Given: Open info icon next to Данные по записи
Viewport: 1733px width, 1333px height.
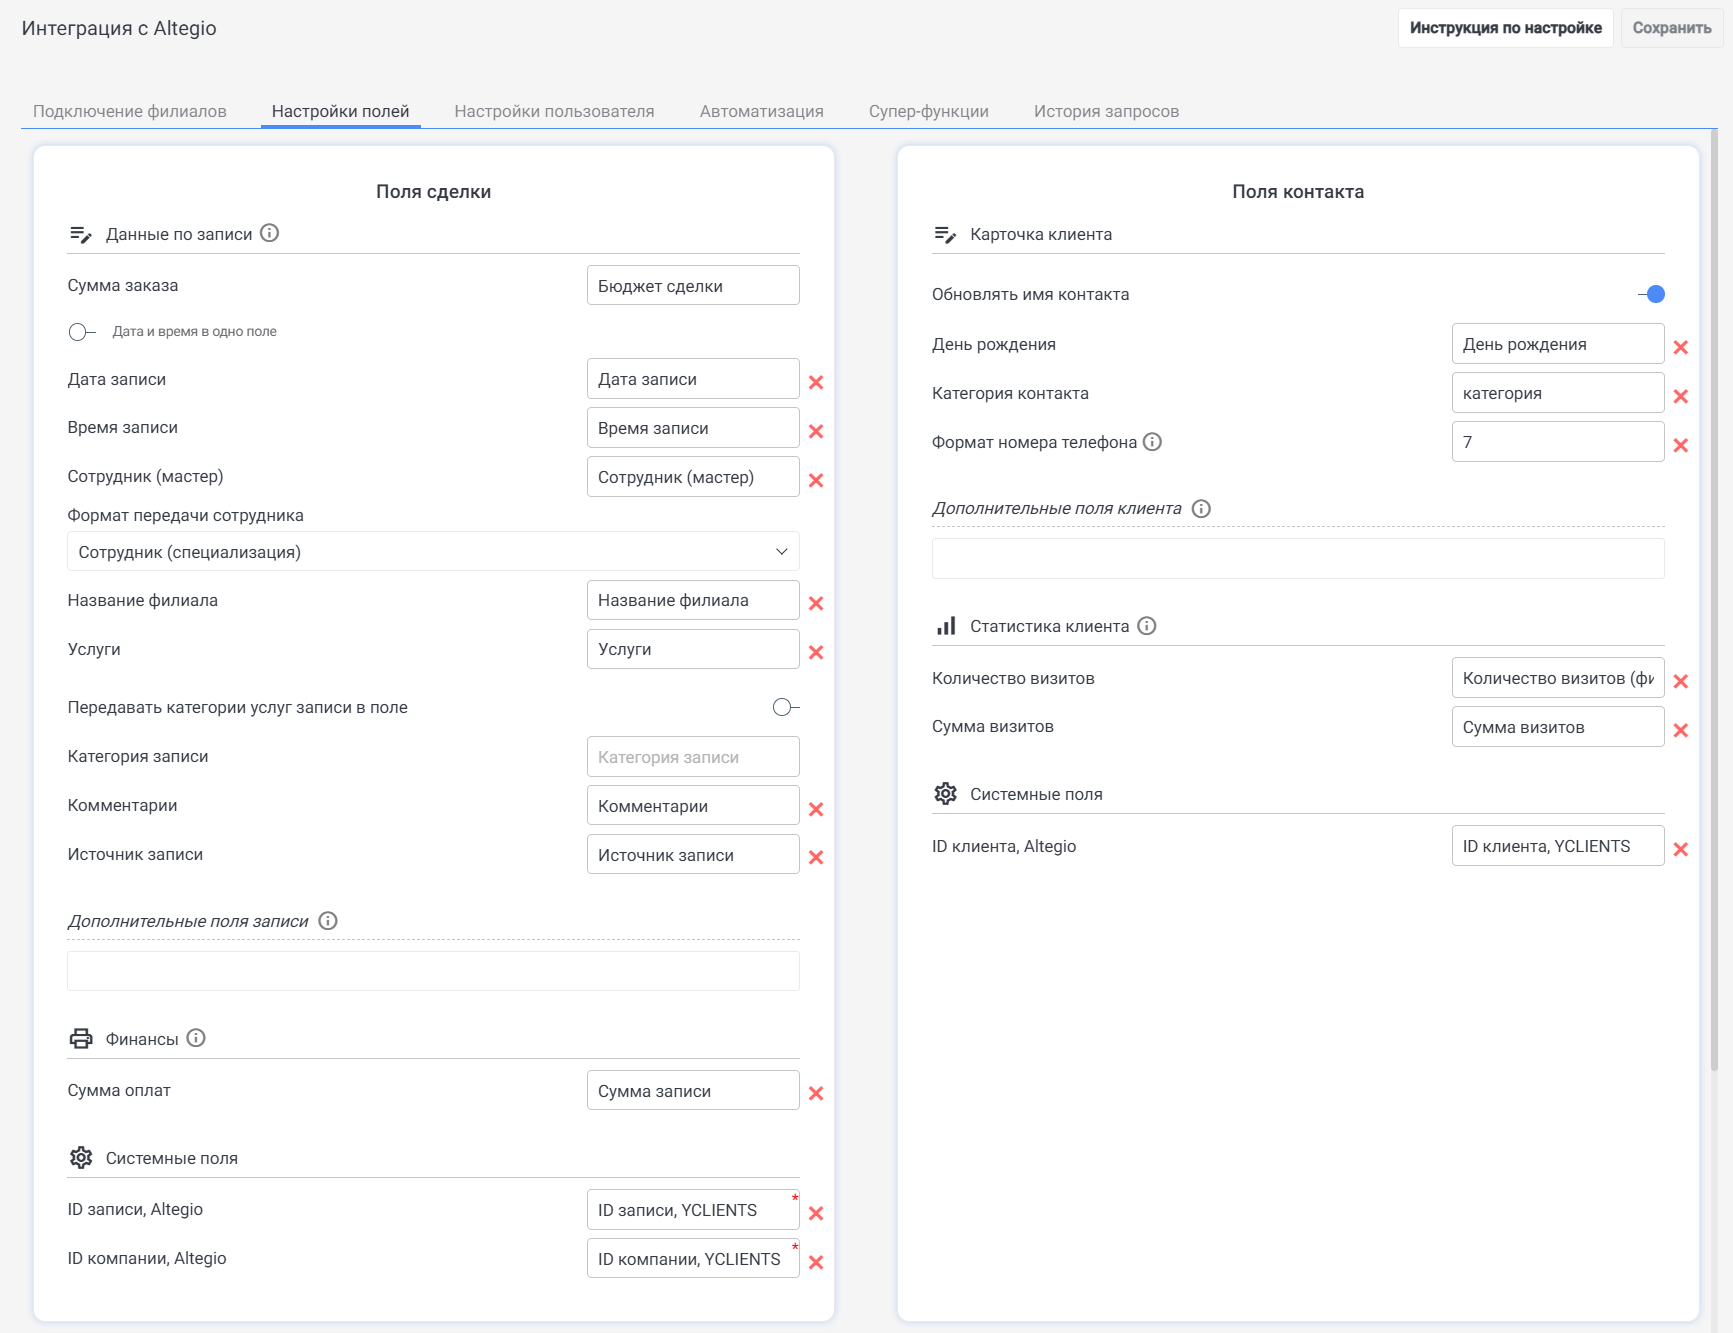Looking at the screenshot, I should (x=269, y=233).
